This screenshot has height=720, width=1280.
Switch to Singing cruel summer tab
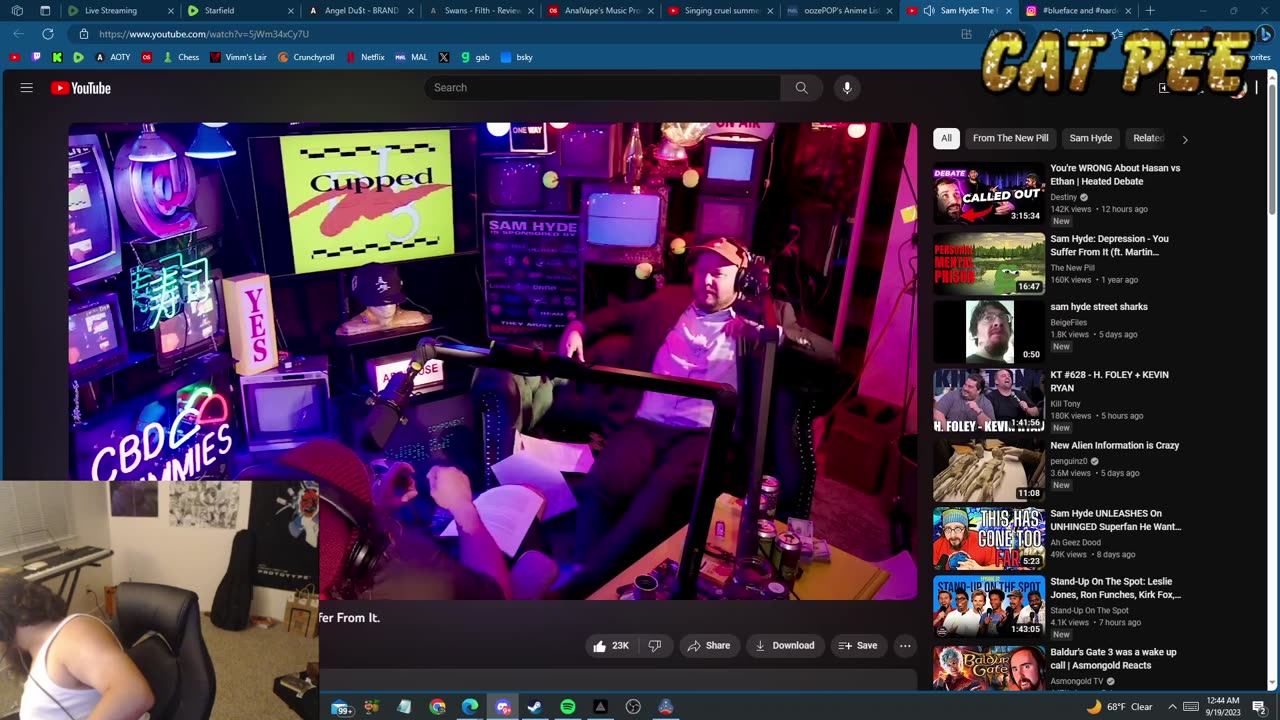pos(720,11)
